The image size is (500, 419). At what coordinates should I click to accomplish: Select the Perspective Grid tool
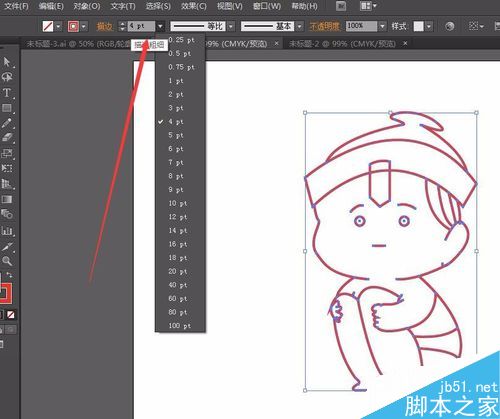(7, 184)
